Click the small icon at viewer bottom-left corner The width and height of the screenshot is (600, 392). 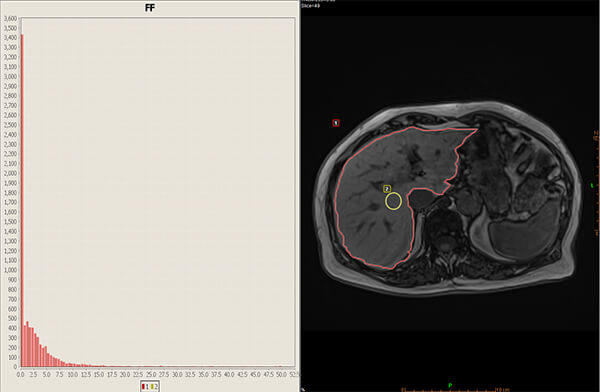click(303, 389)
